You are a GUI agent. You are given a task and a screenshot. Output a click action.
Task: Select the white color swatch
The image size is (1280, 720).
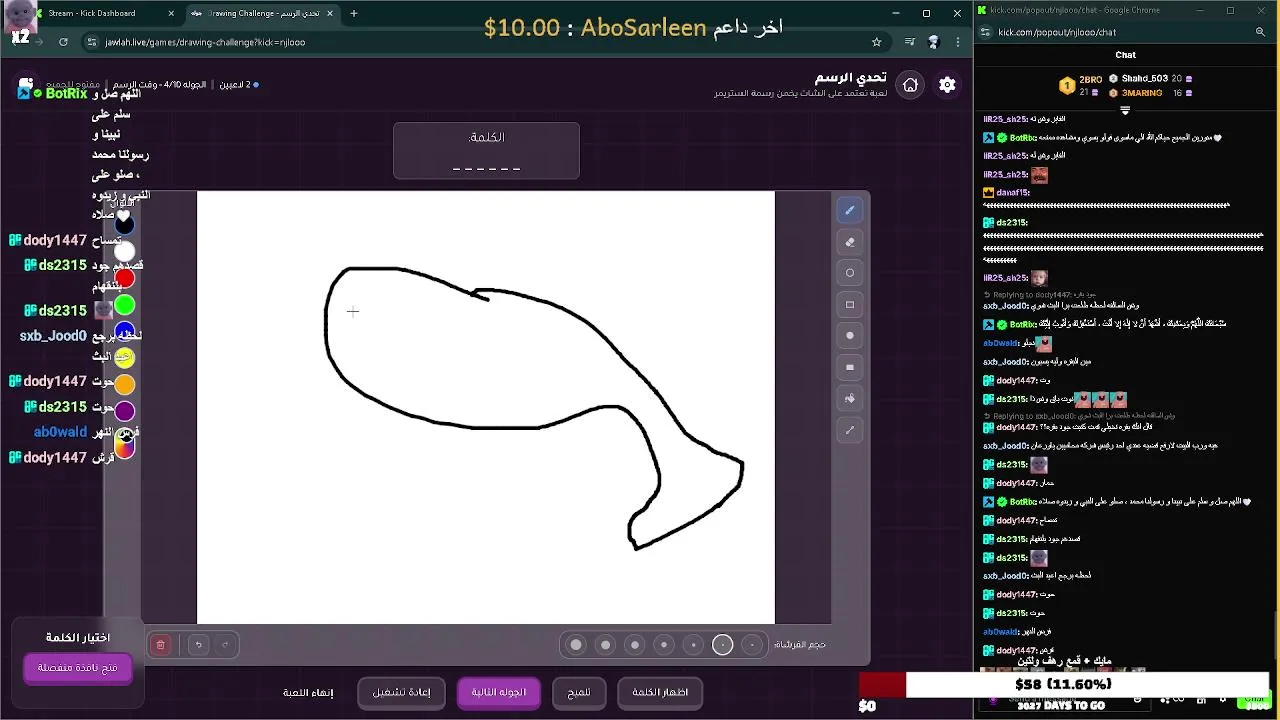[124, 252]
